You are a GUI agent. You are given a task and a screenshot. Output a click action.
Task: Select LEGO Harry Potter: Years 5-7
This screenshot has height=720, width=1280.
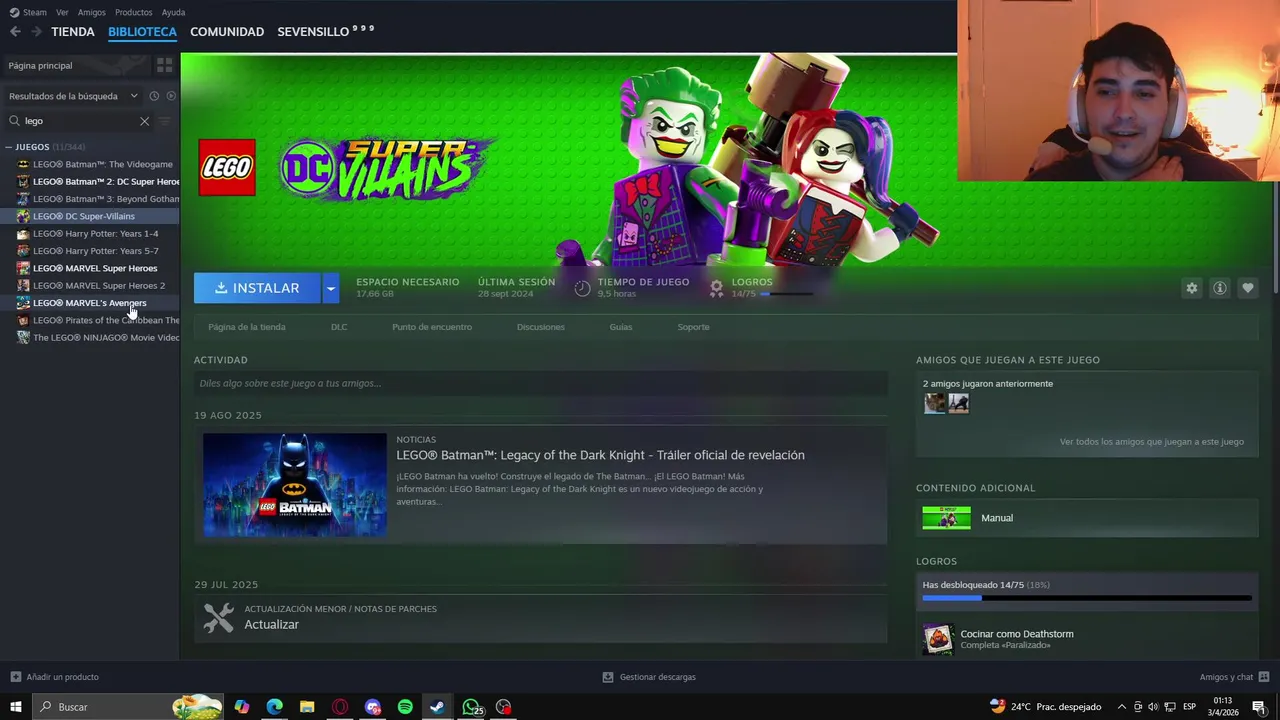click(95, 251)
